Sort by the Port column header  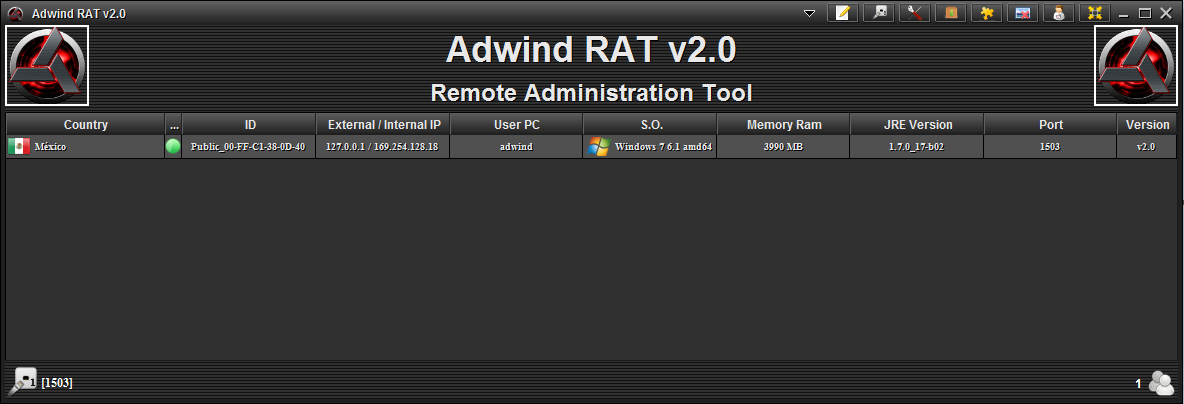click(x=1050, y=125)
